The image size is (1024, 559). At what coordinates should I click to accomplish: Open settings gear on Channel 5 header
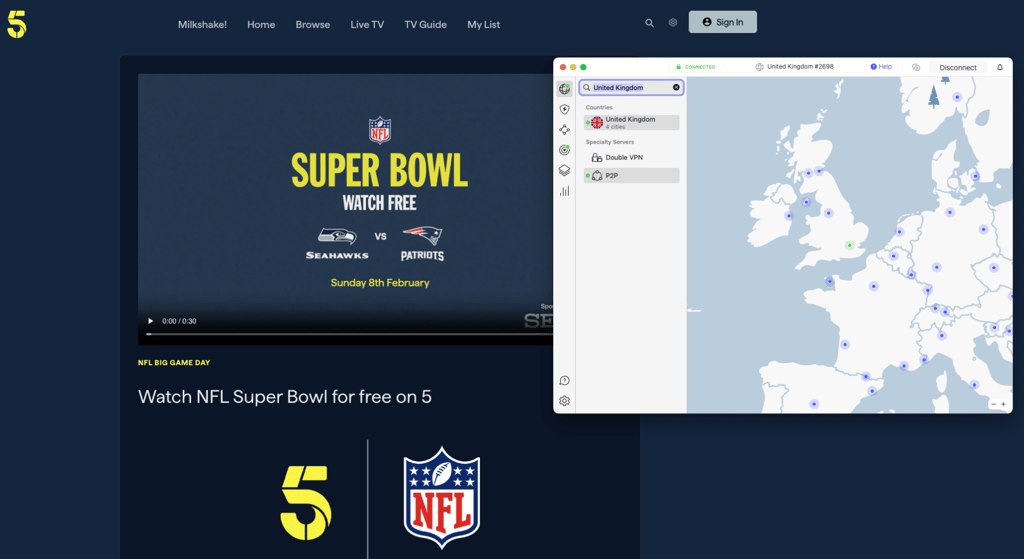click(673, 23)
